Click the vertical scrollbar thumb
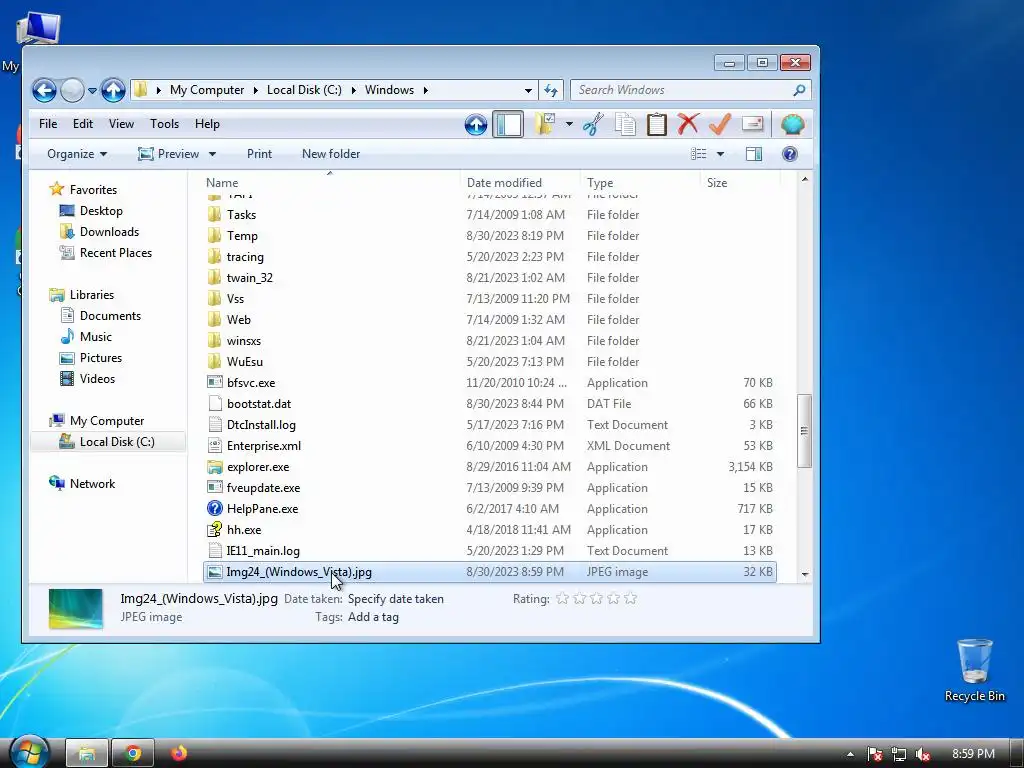Image resolution: width=1024 pixels, height=768 pixels. click(805, 431)
